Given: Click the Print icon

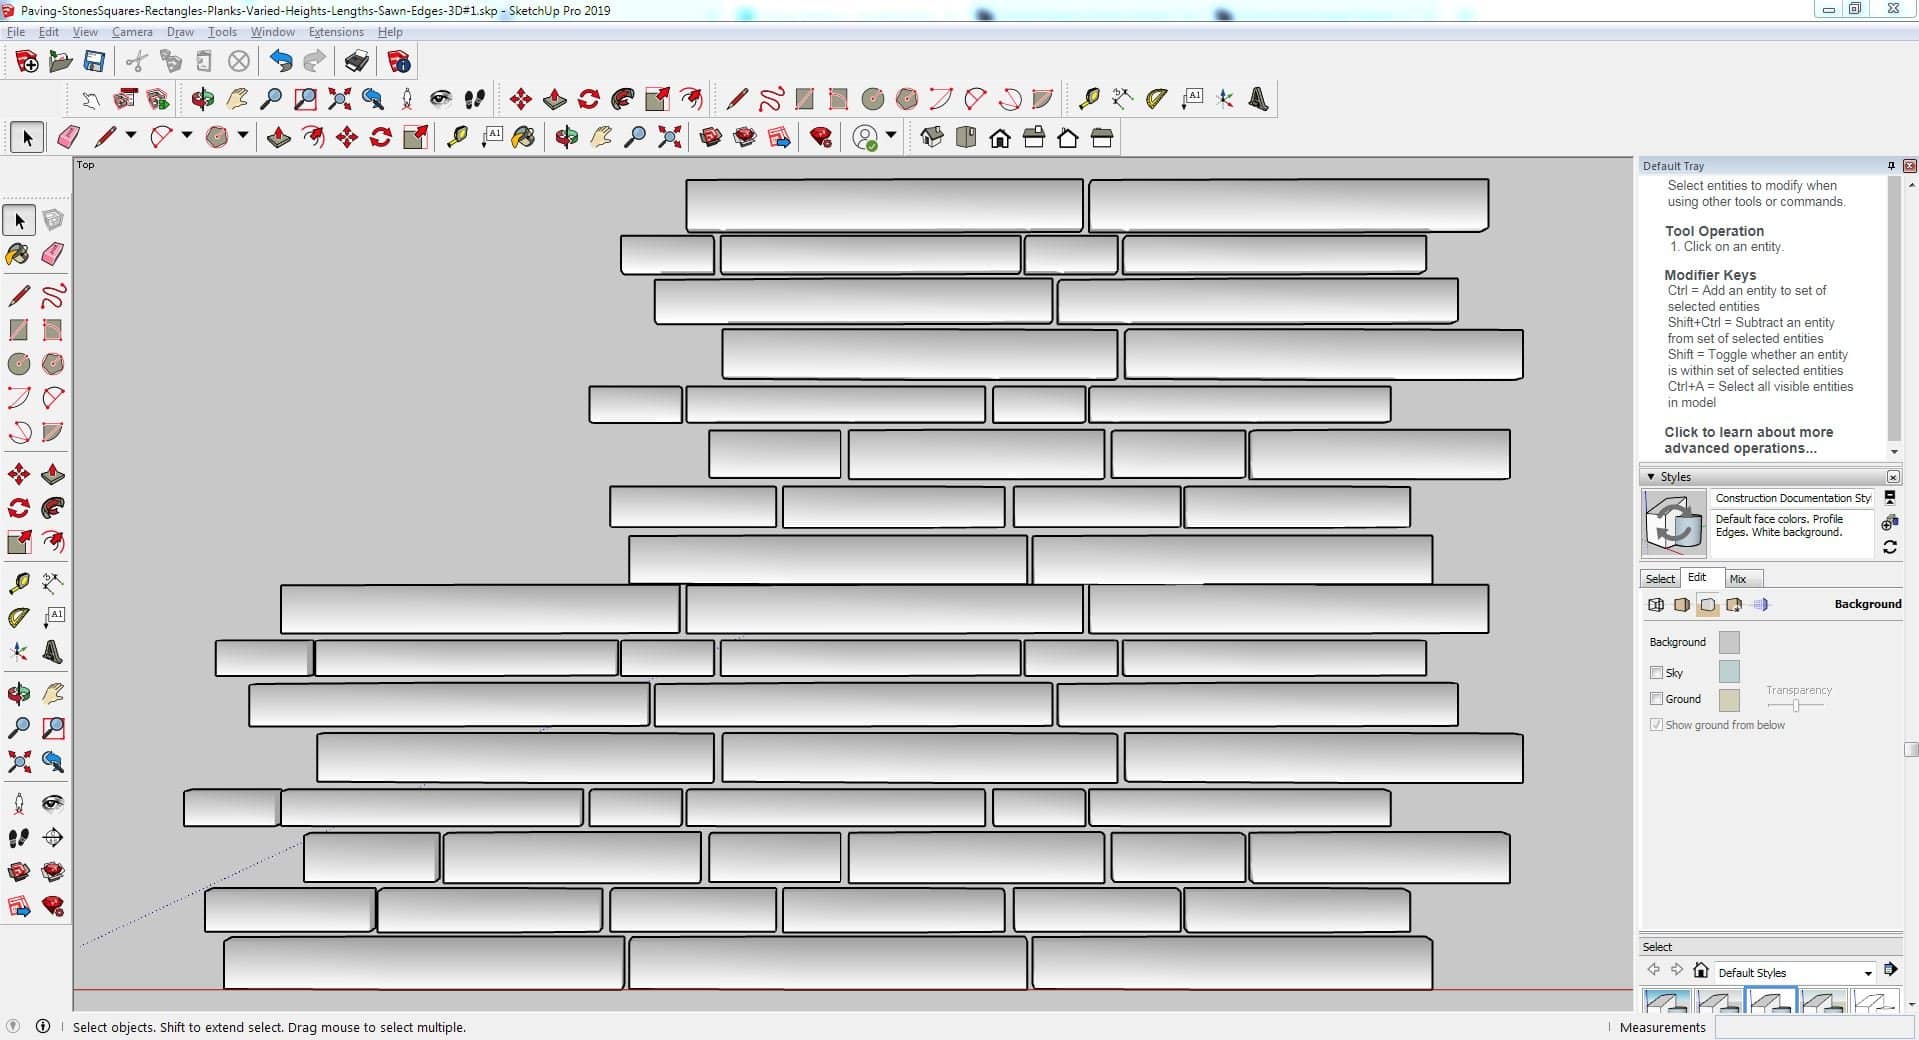Looking at the screenshot, I should coord(356,62).
